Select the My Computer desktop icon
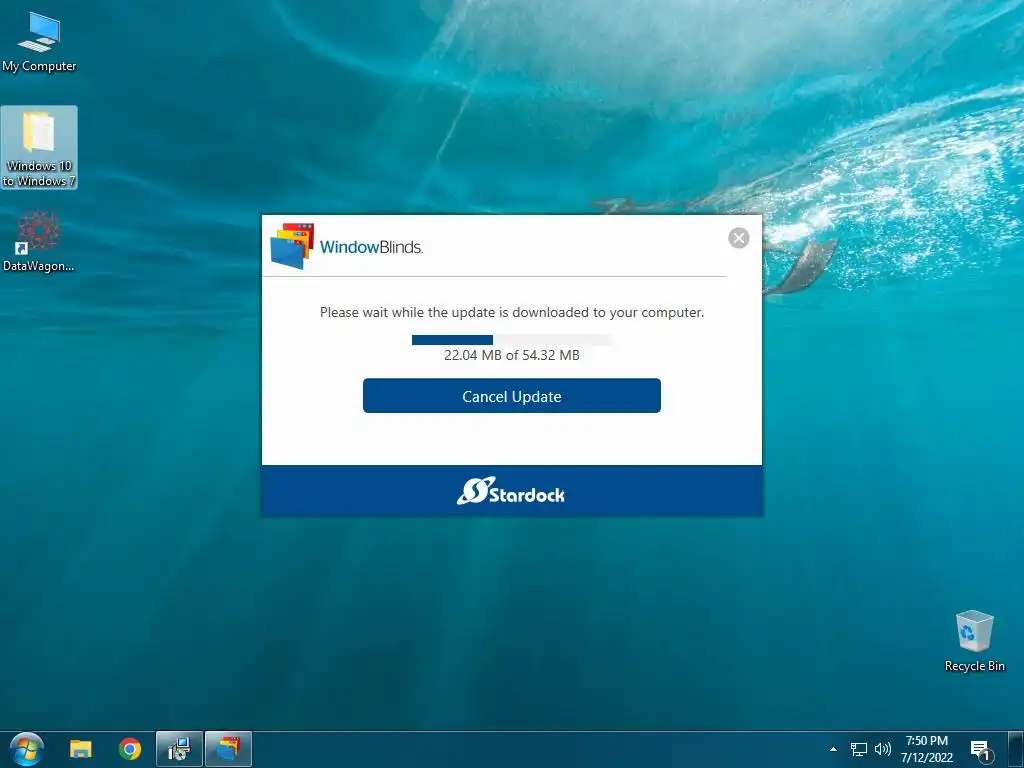Viewport: 1024px width, 768px height. [x=39, y=42]
